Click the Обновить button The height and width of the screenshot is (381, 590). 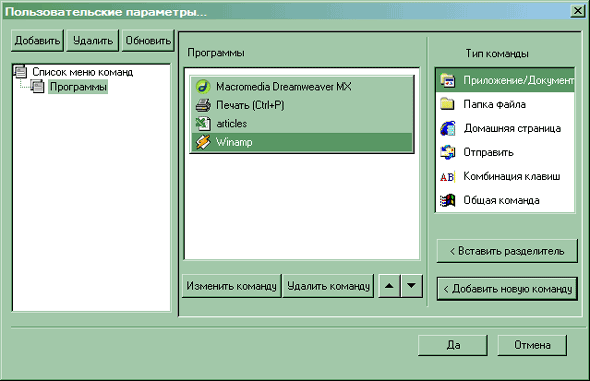click(148, 41)
